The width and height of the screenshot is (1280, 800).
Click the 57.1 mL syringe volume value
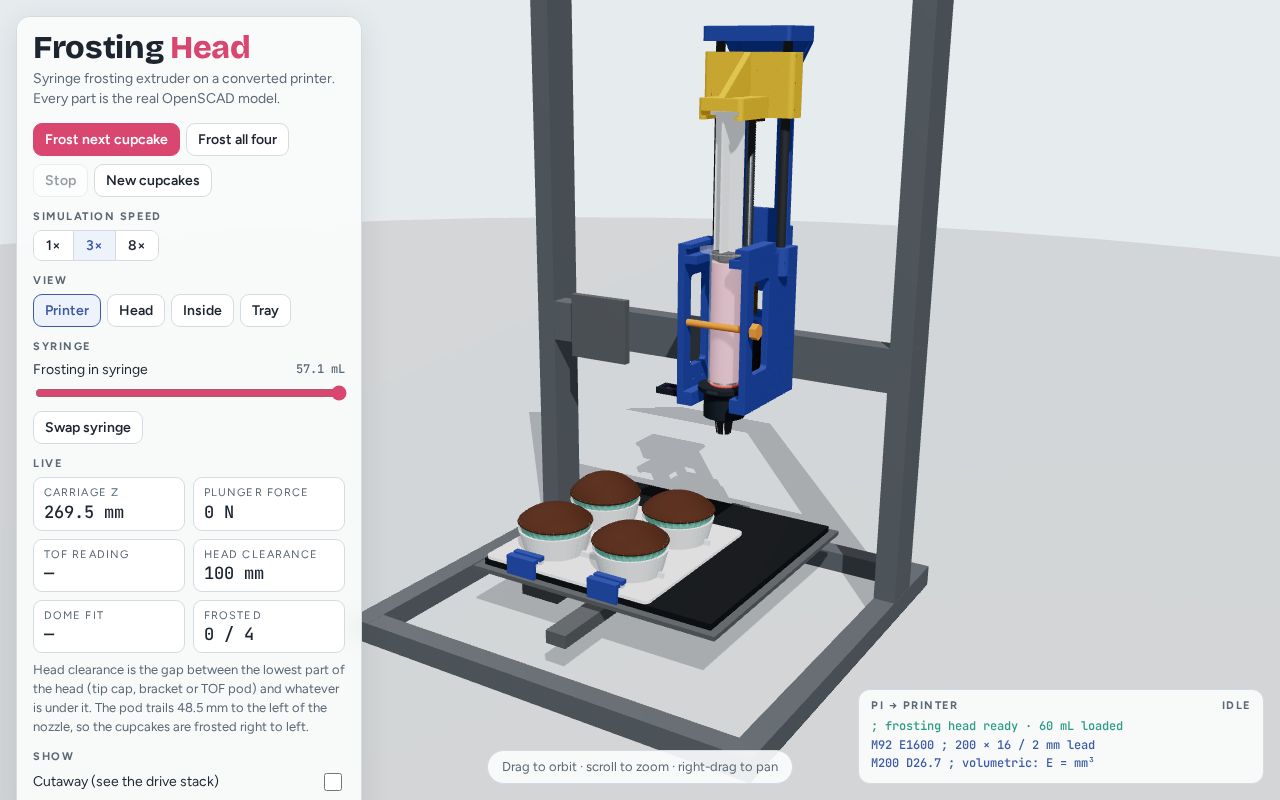320,369
